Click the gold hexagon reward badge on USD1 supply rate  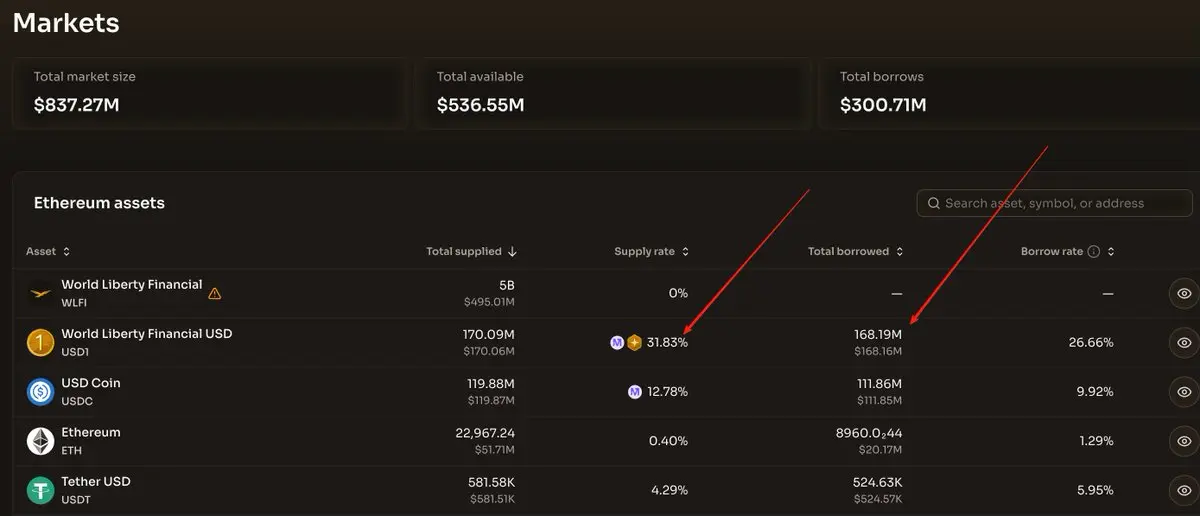[634, 343]
